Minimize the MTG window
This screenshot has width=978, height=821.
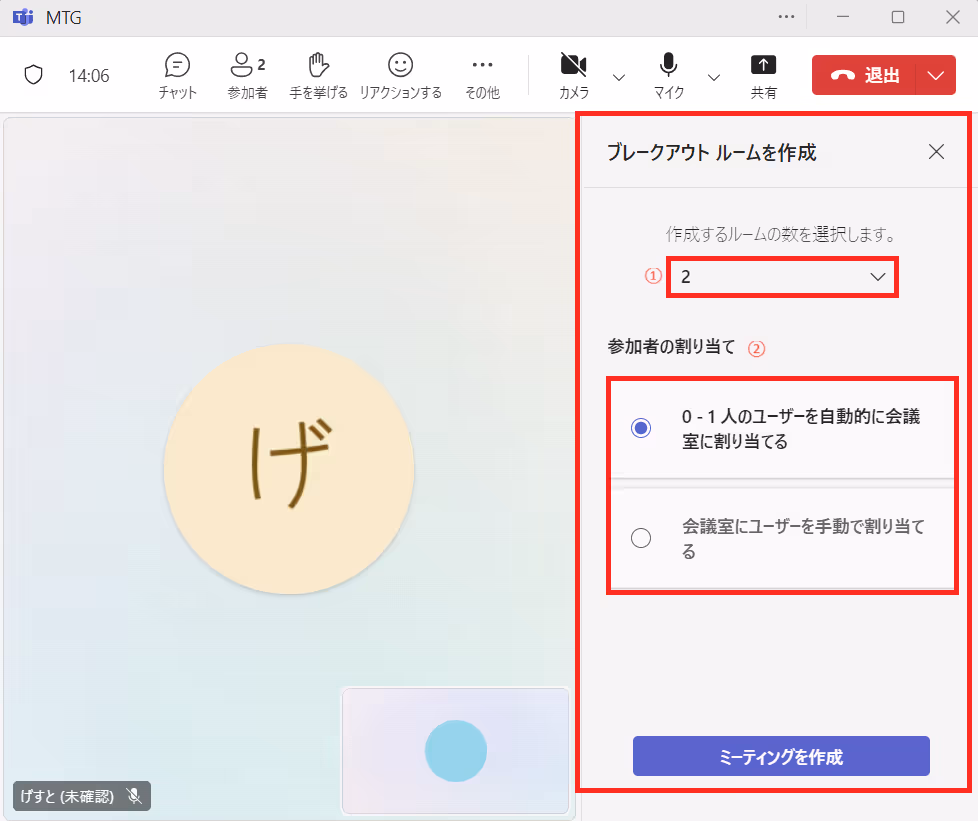(843, 17)
